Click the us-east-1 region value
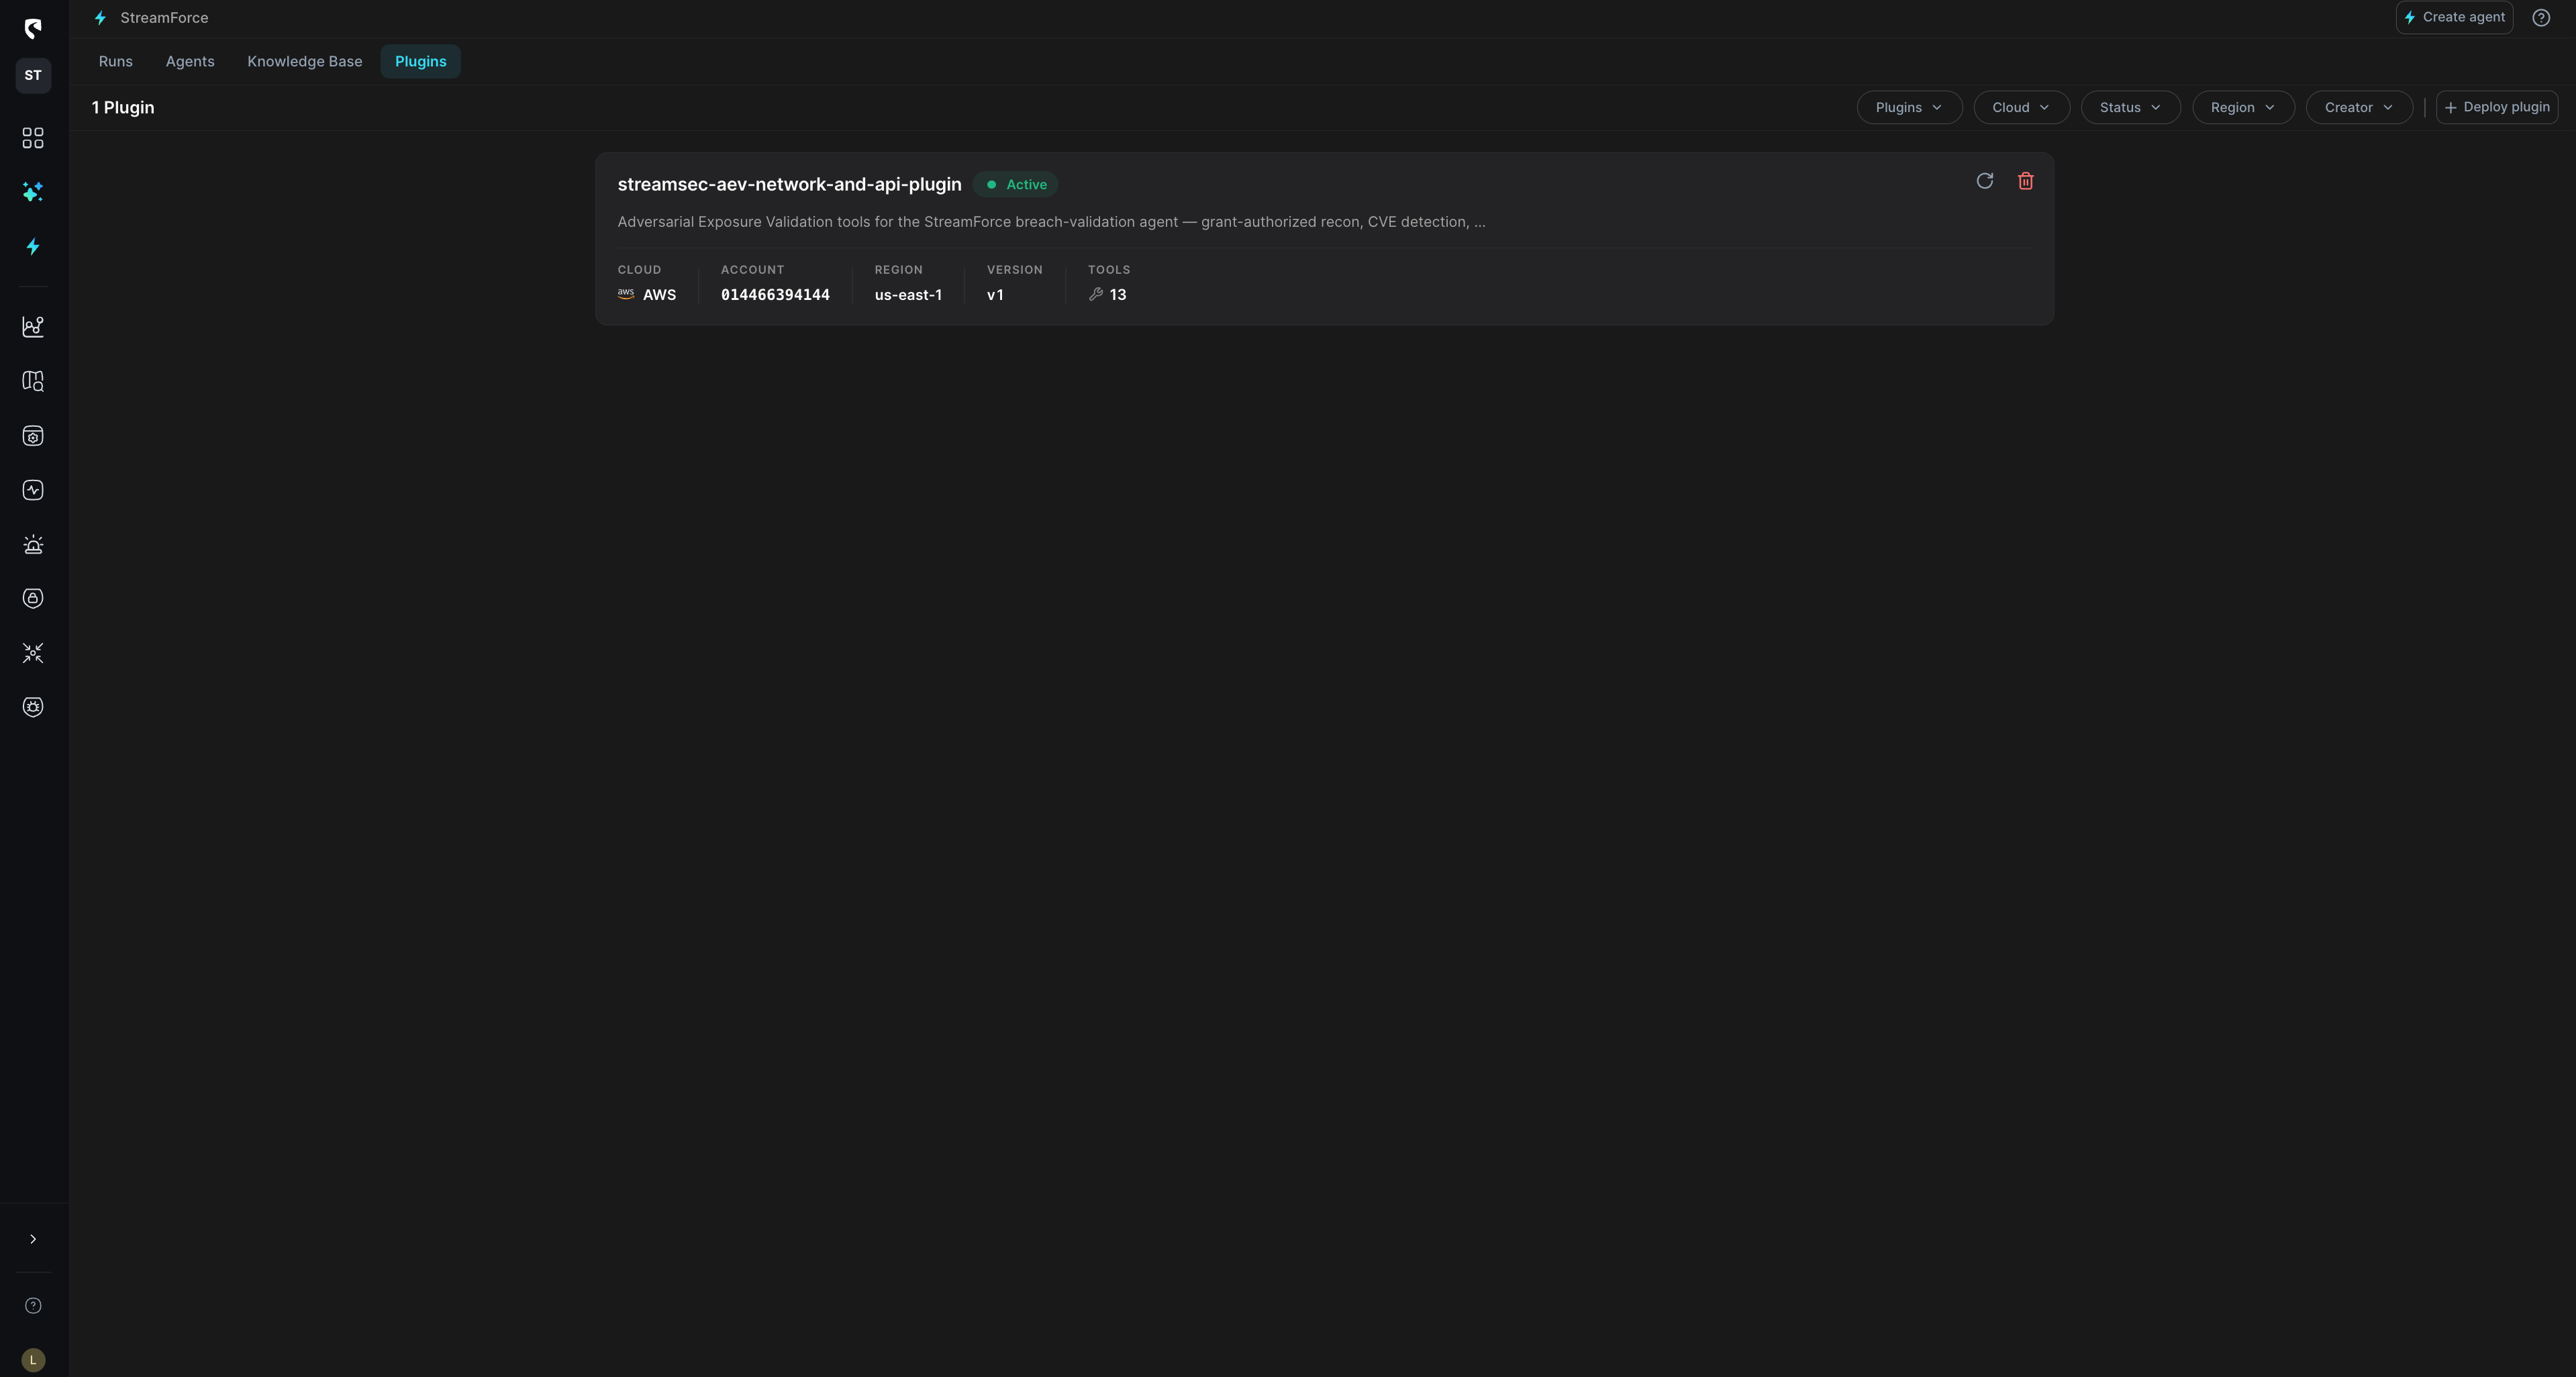 tap(908, 294)
